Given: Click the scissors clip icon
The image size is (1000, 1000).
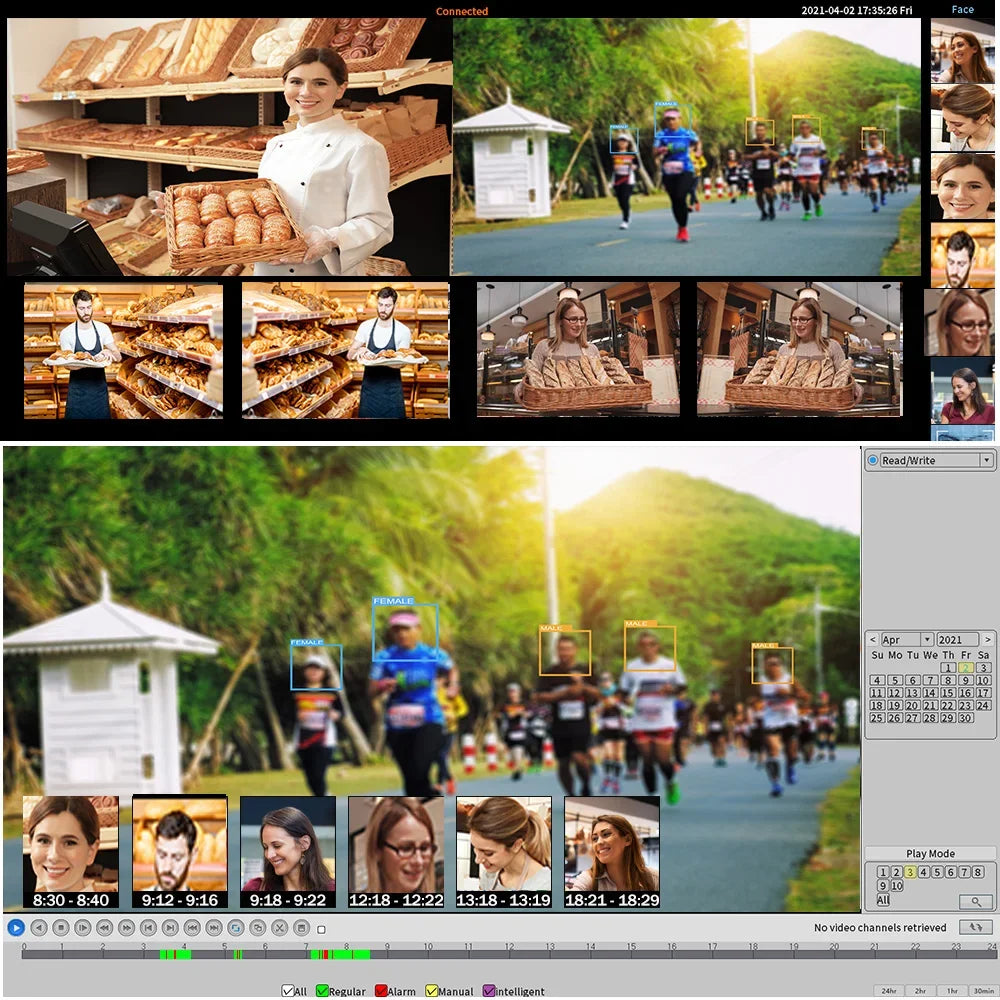Looking at the screenshot, I should 279,928.
